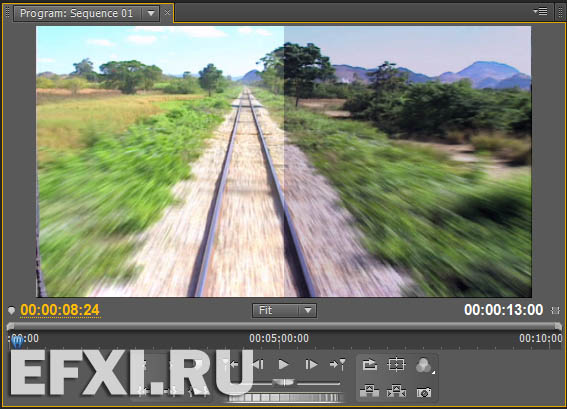Click the time ruler at the 00:10:00 label
The image size is (567, 409).
(x=541, y=338)
